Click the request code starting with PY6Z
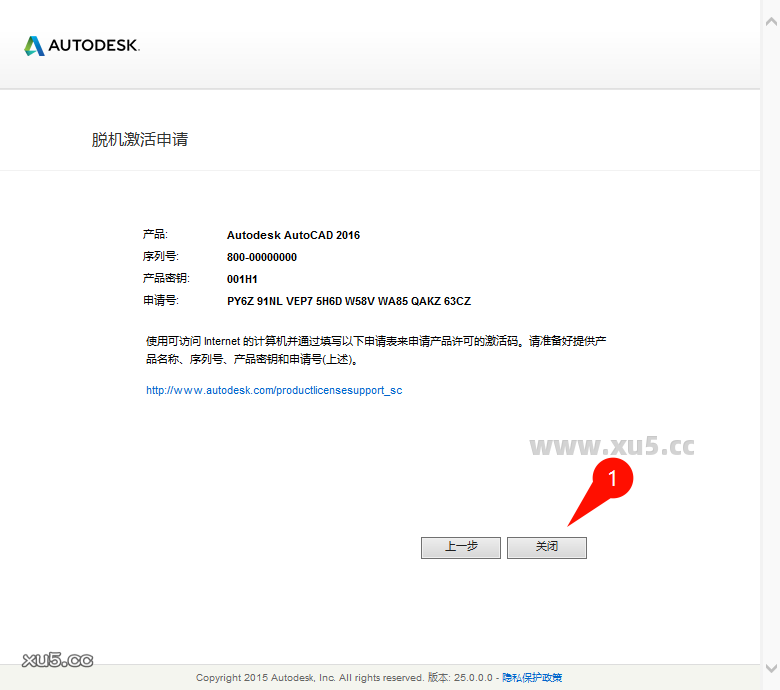Image resolution: width=780 pixels, height=690 pixels. (x=348, y=300)
